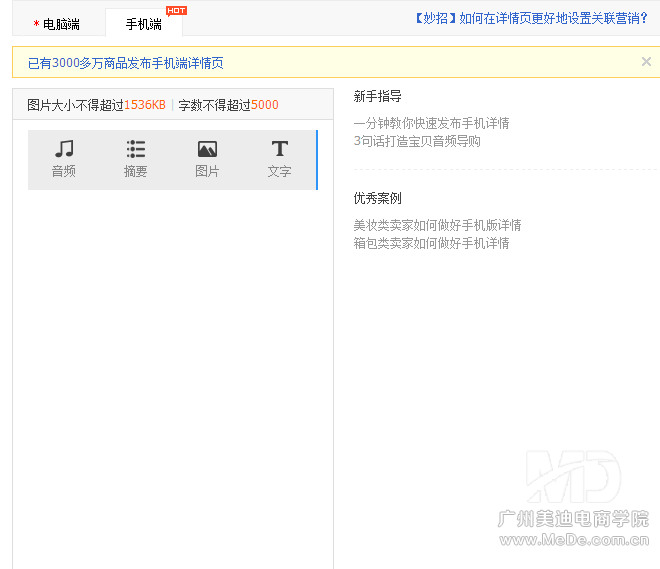Select the 摘要 summary tool
This screenshot has width=660, height=569.
(136, 159)
